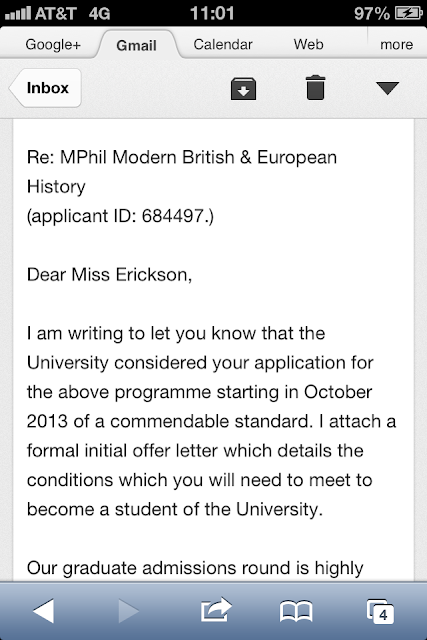Tap the Safari back arrow

click(44, 611)
